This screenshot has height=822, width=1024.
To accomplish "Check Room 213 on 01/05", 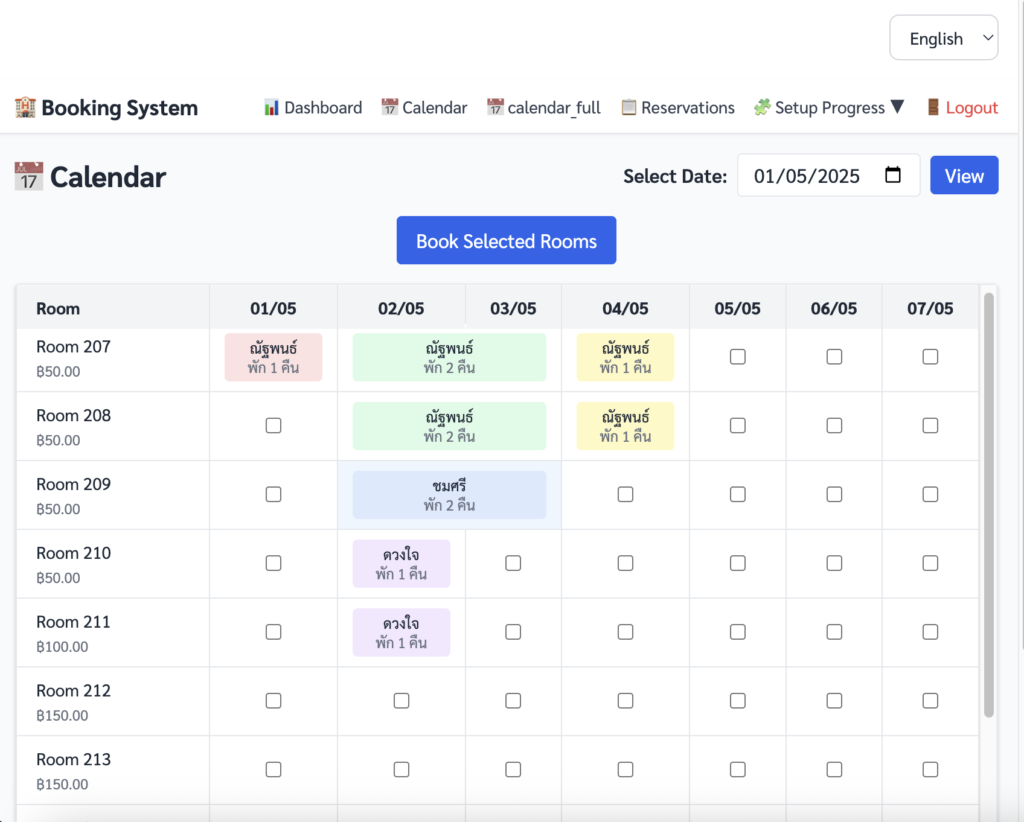I will (x=273, y=770).
